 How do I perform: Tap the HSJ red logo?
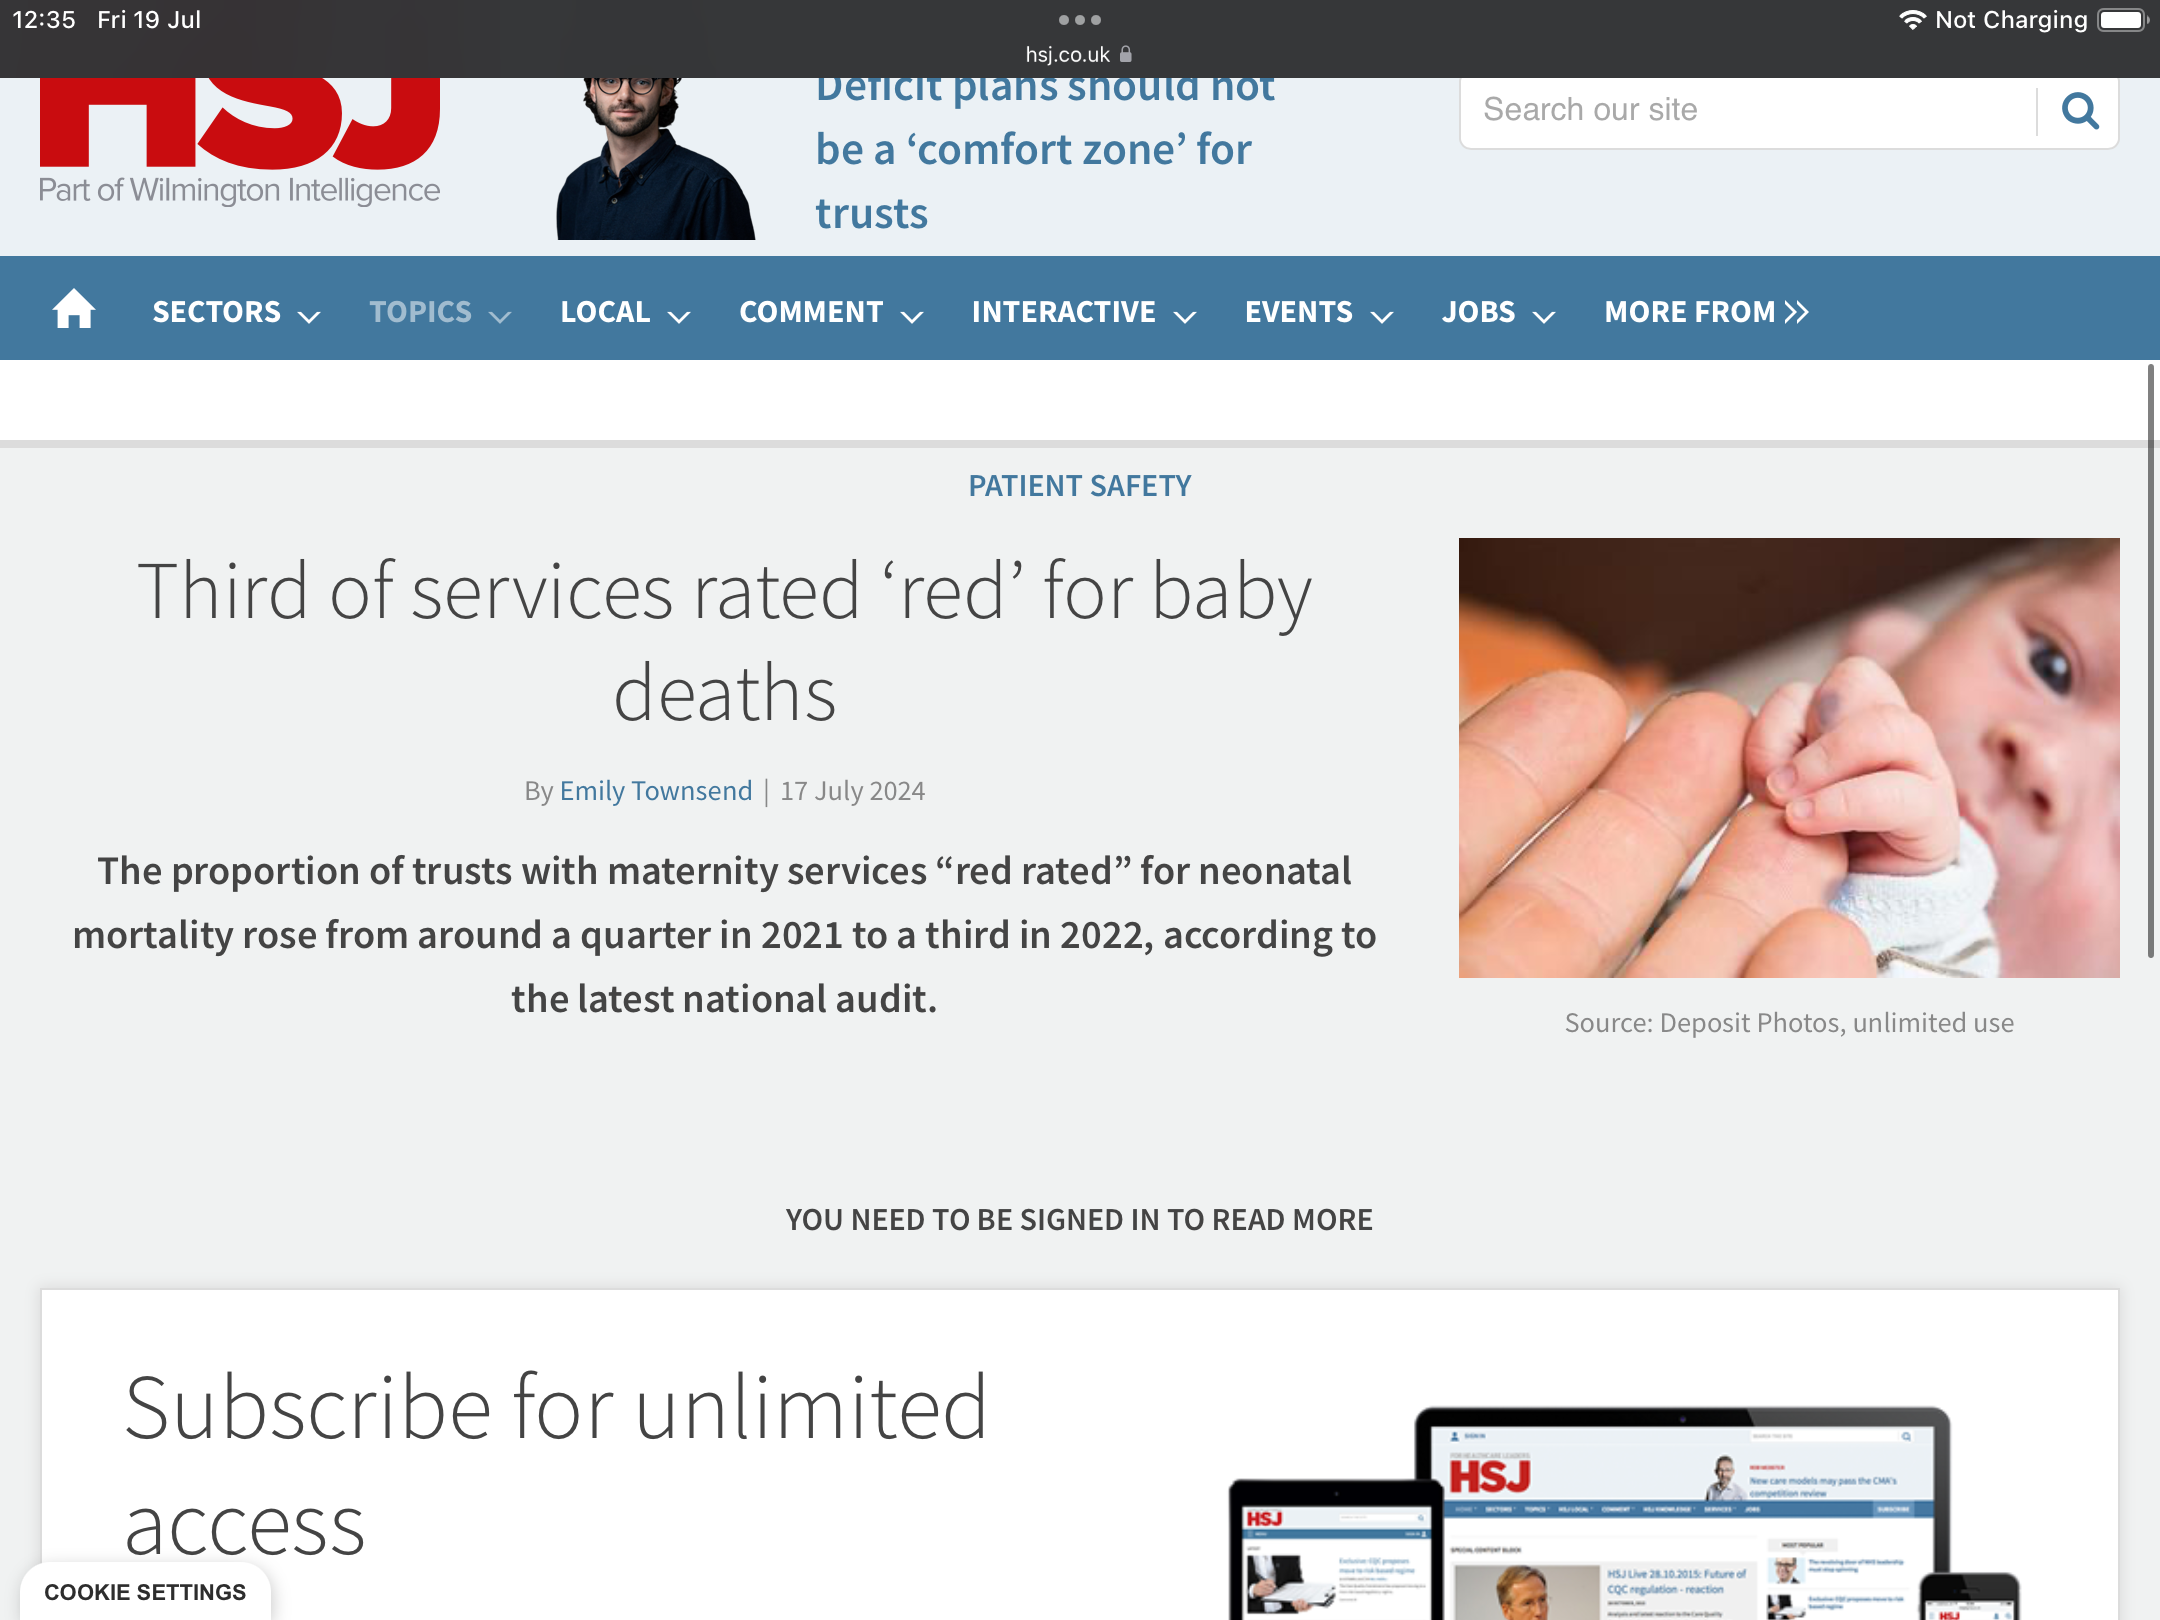point(239,122)
